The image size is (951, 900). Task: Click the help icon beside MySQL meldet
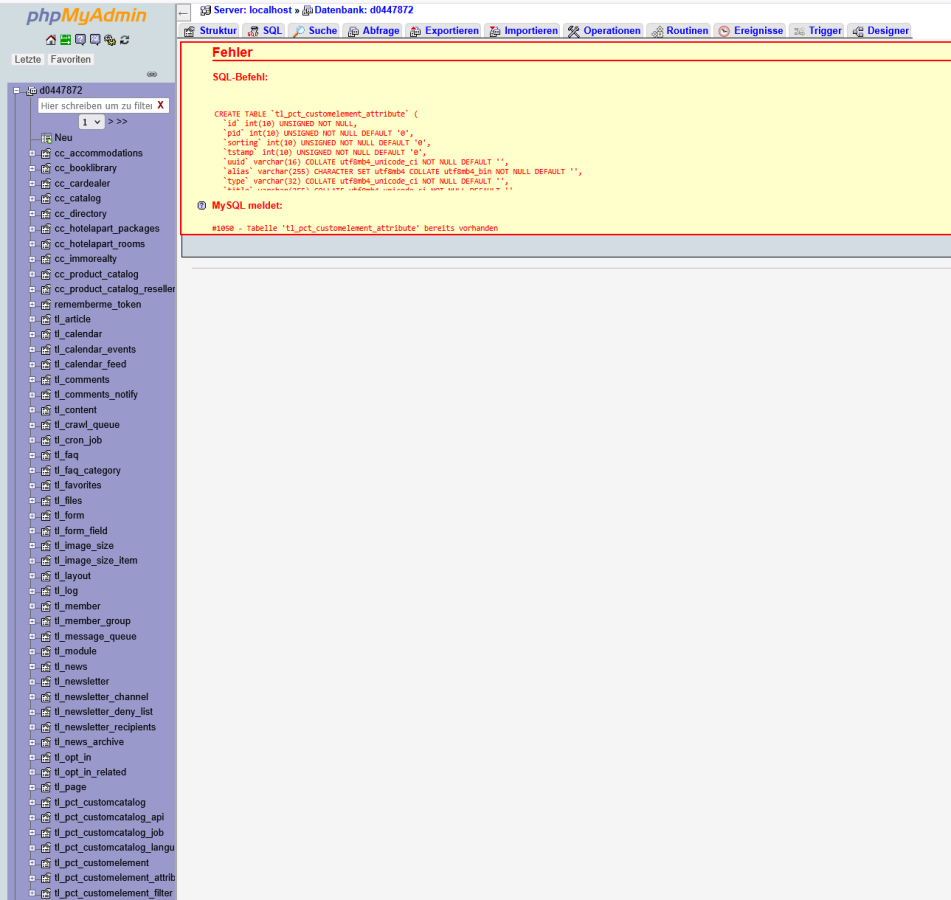[202, 205]
